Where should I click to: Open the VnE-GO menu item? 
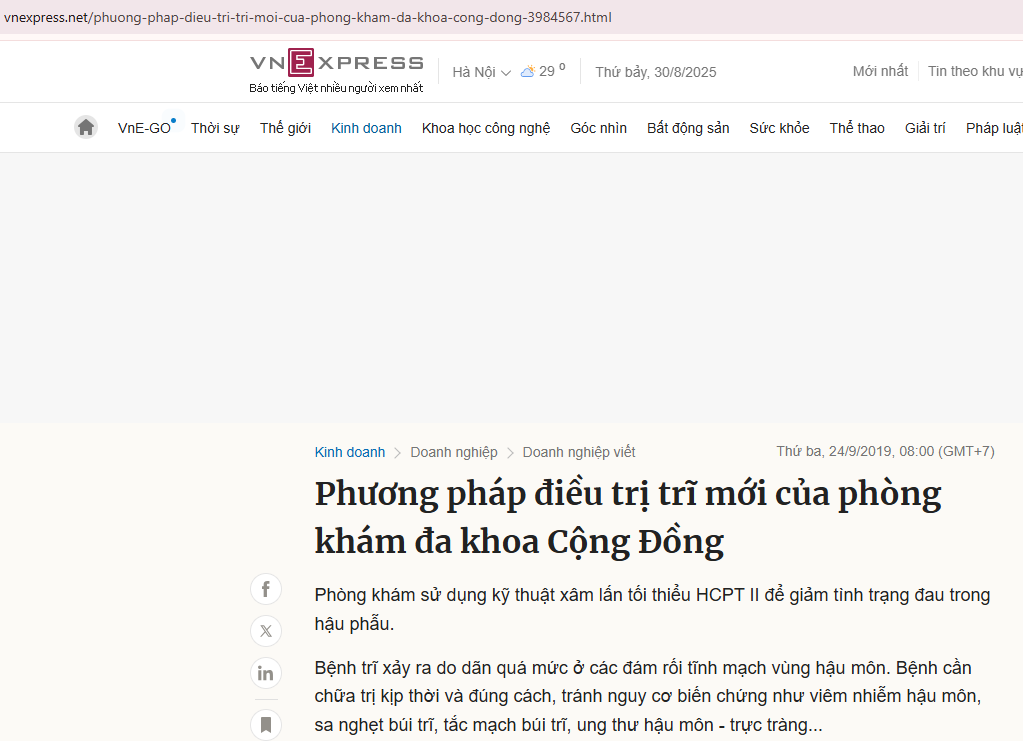(144, 128)
